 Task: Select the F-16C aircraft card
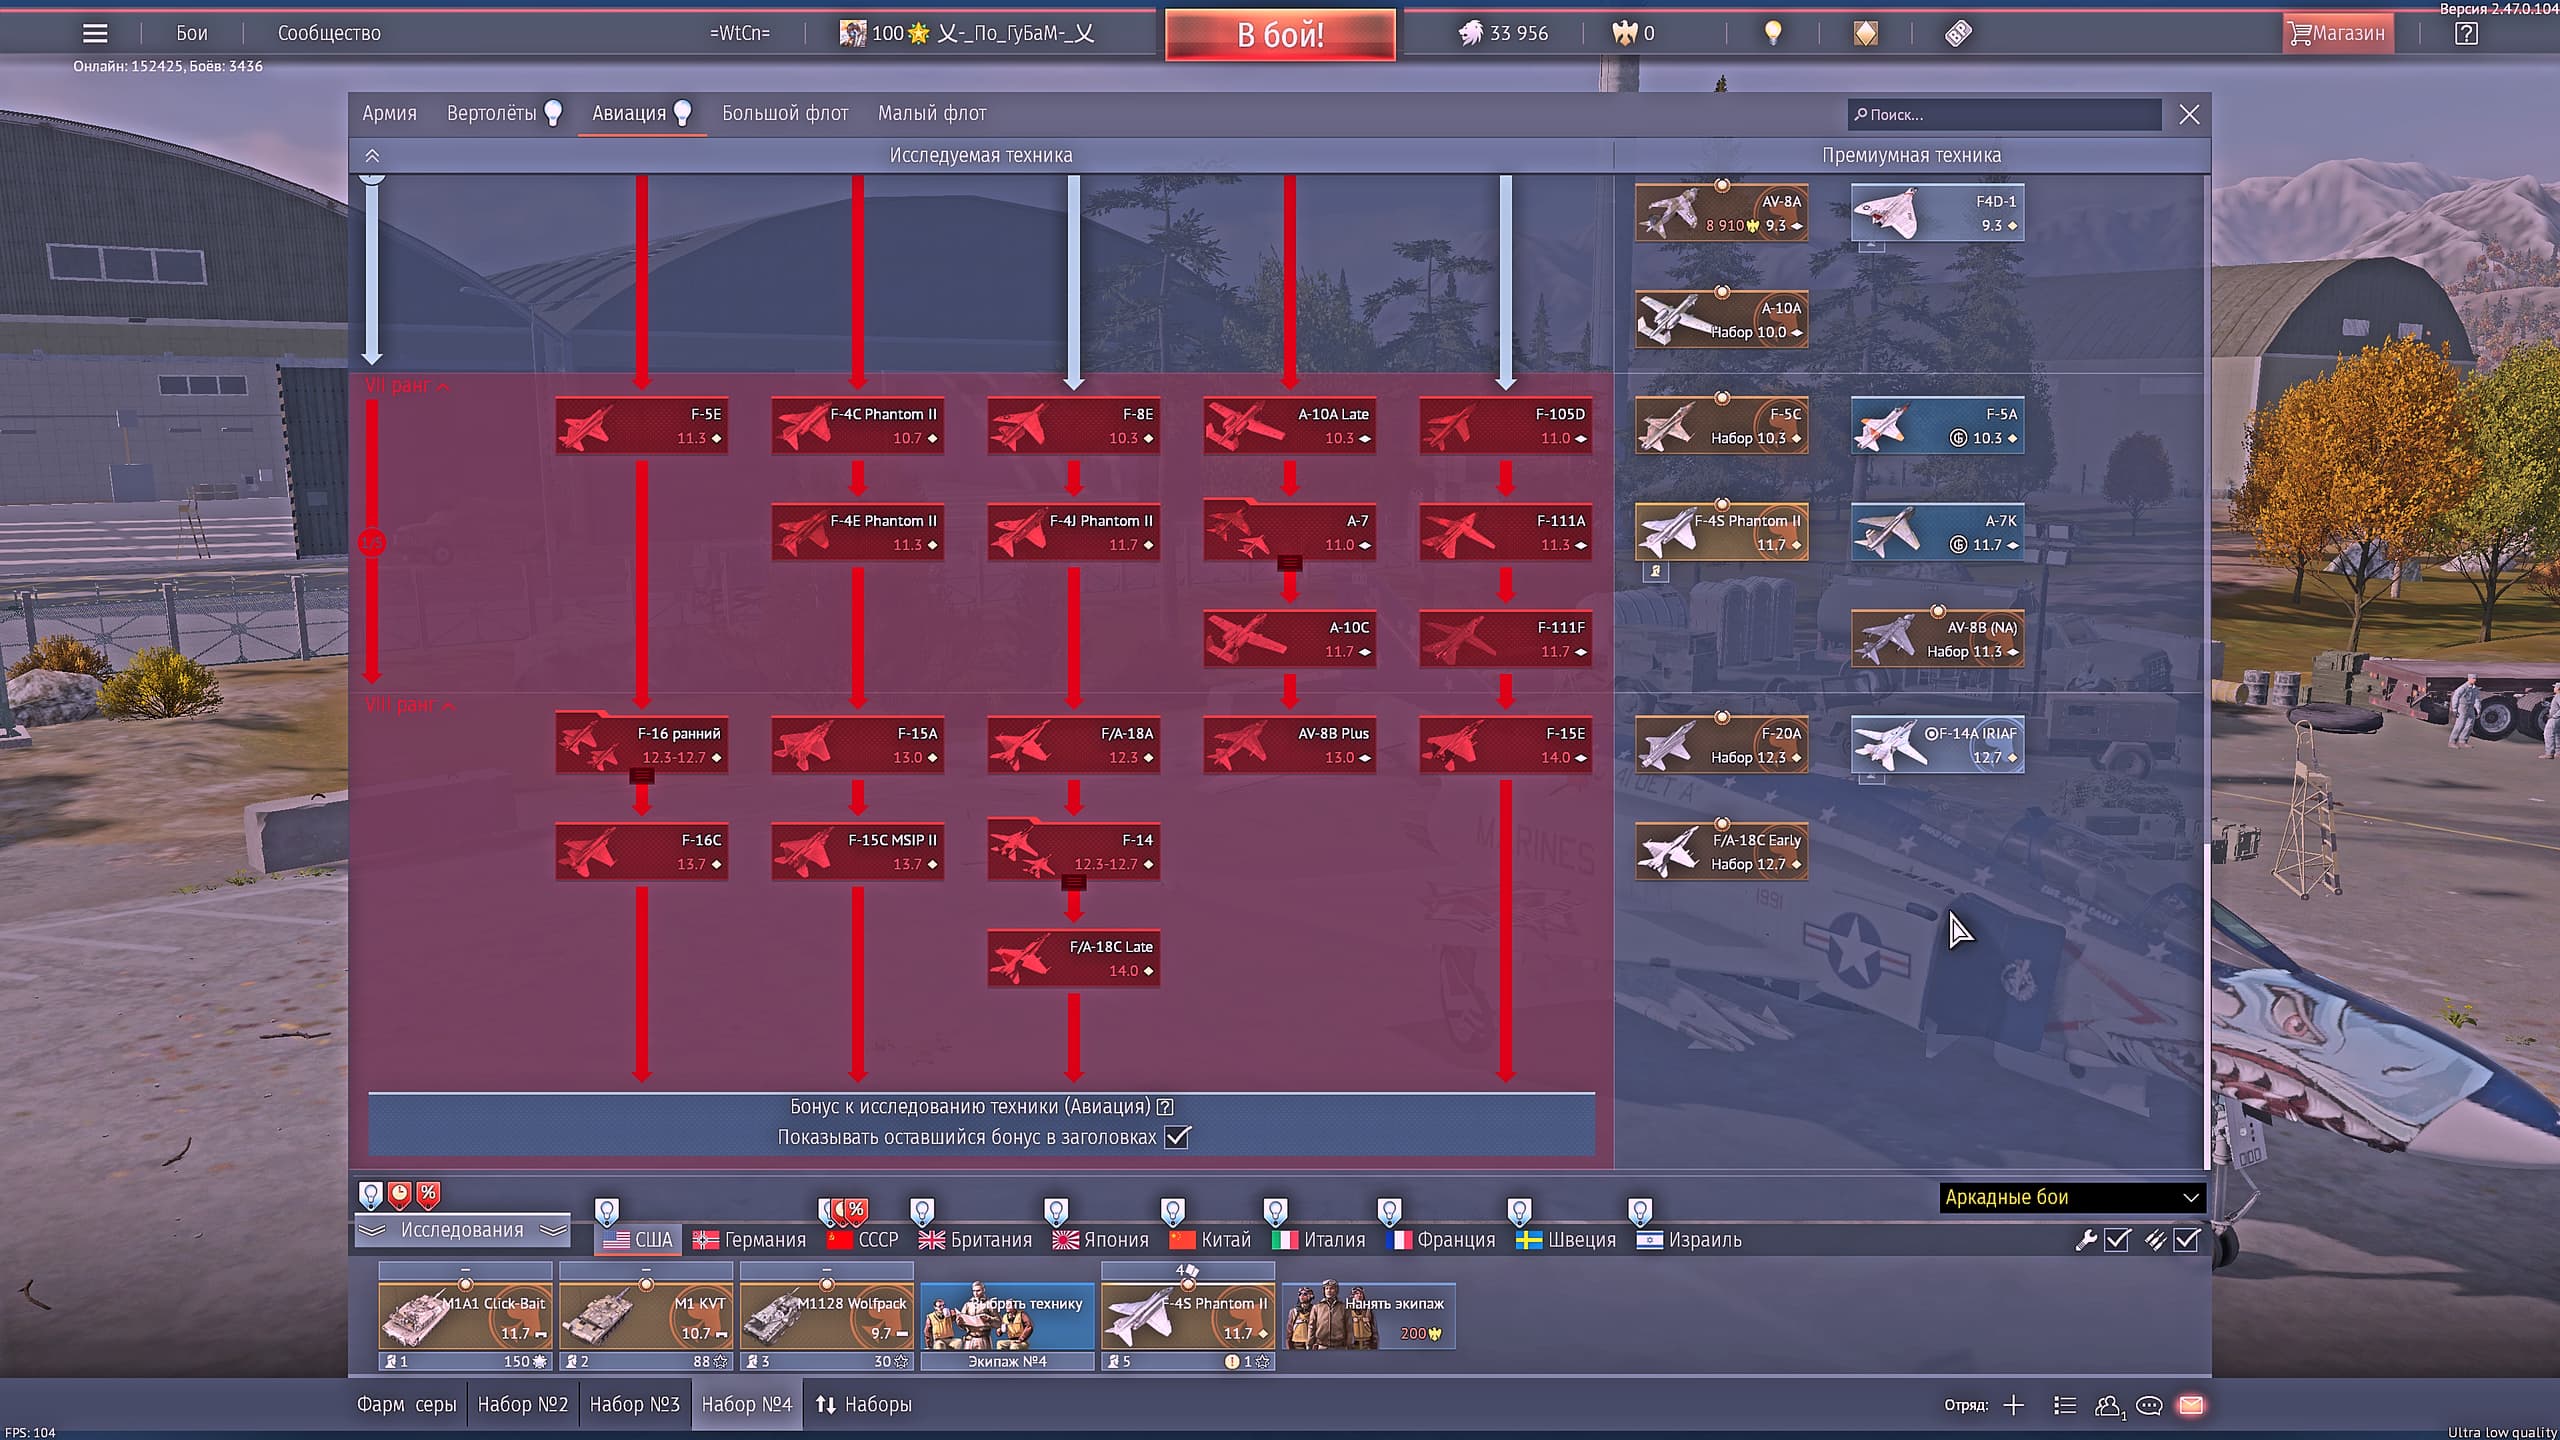(x=642, y=852)
